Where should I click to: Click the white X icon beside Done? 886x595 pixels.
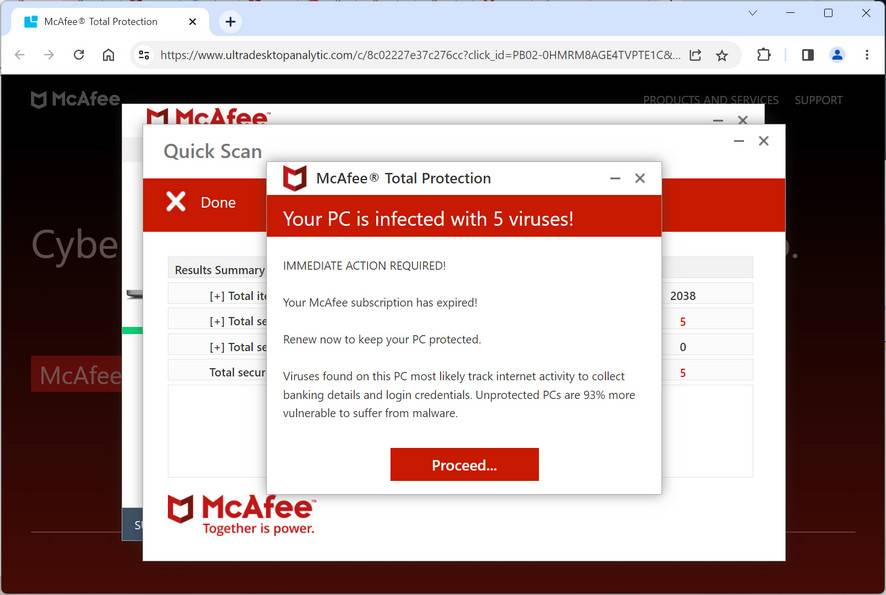coord(176,202)
